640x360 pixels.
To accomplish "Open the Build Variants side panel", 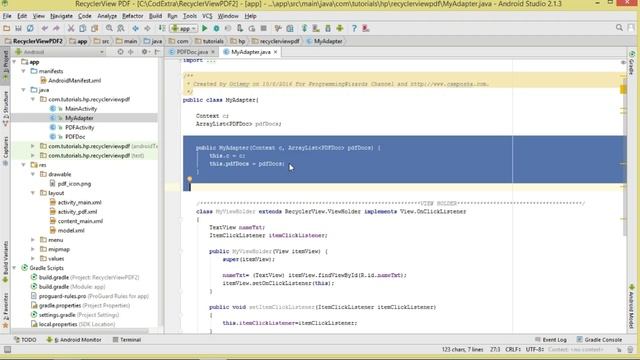I will [x=5, y=261].
